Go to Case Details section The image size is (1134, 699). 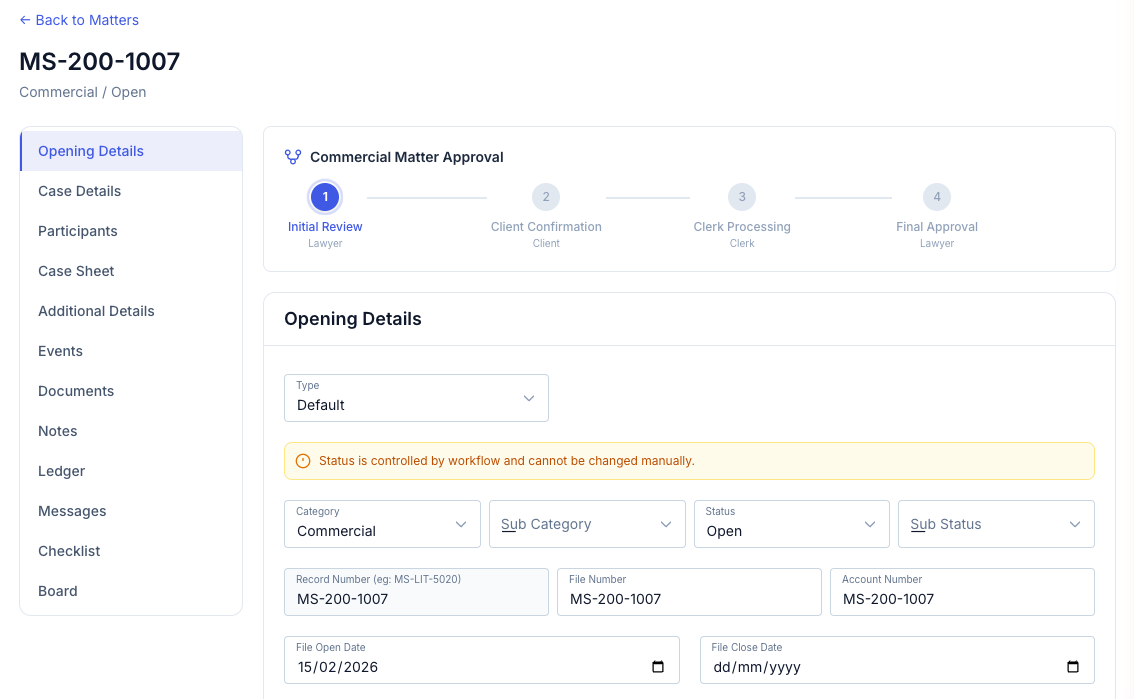point(80,191)
